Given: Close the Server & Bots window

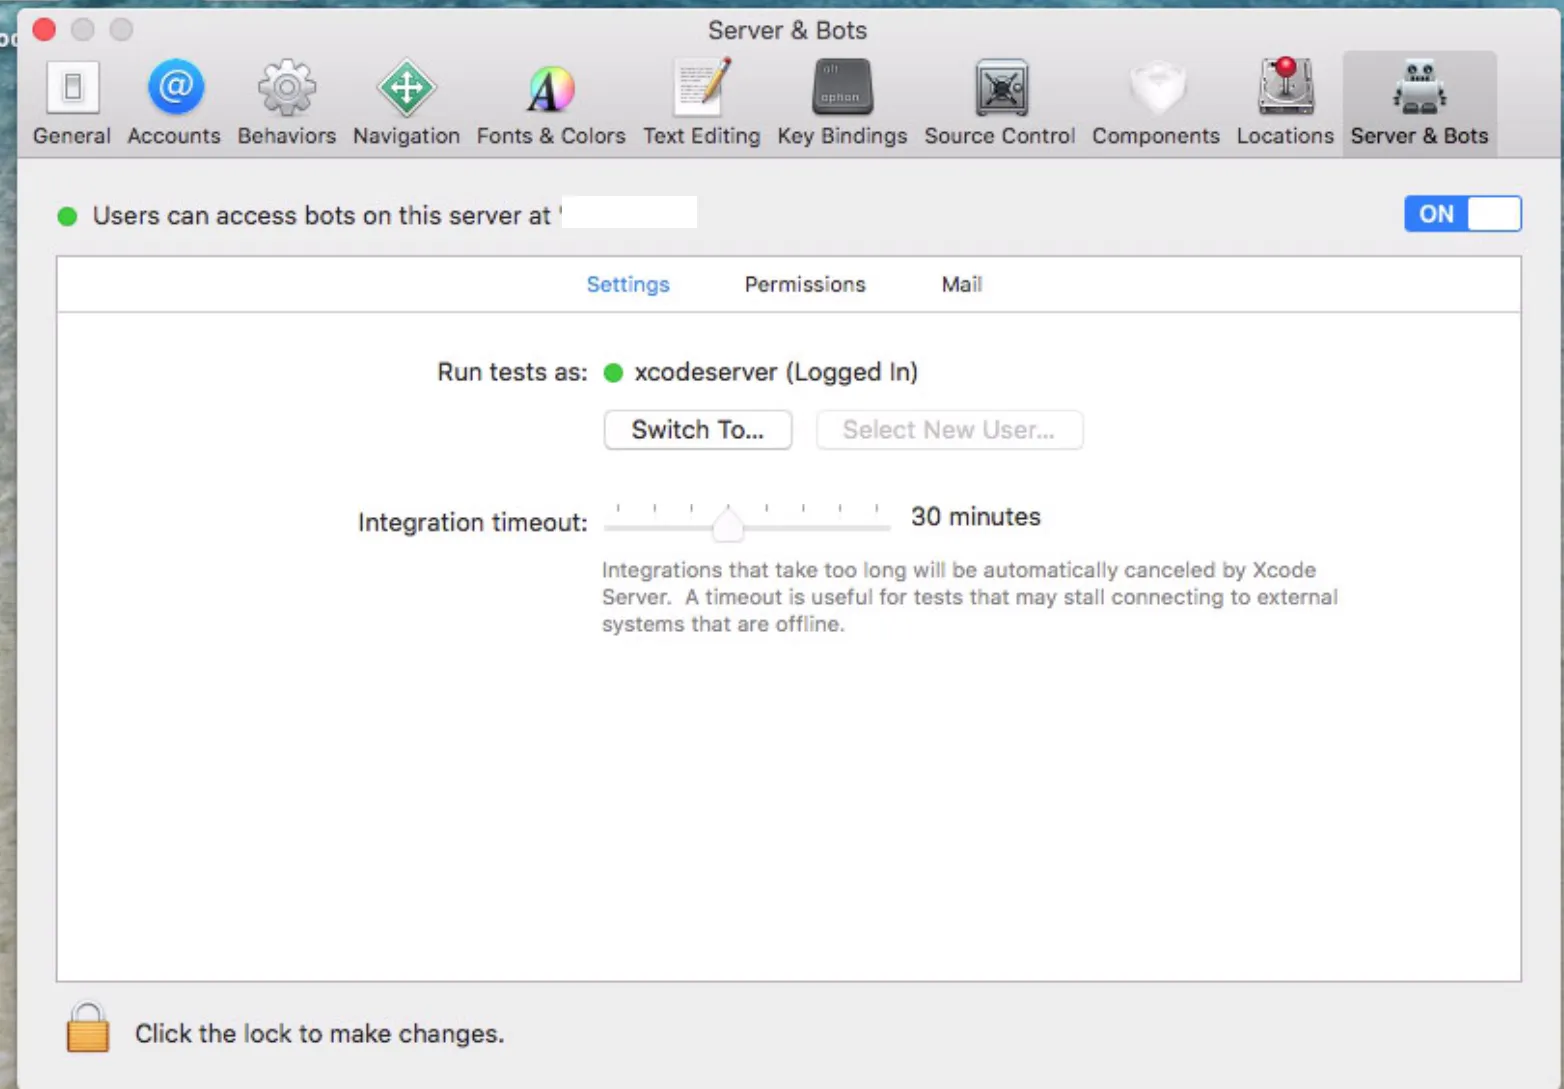Looking at the screenshot, I should [44, 30].
